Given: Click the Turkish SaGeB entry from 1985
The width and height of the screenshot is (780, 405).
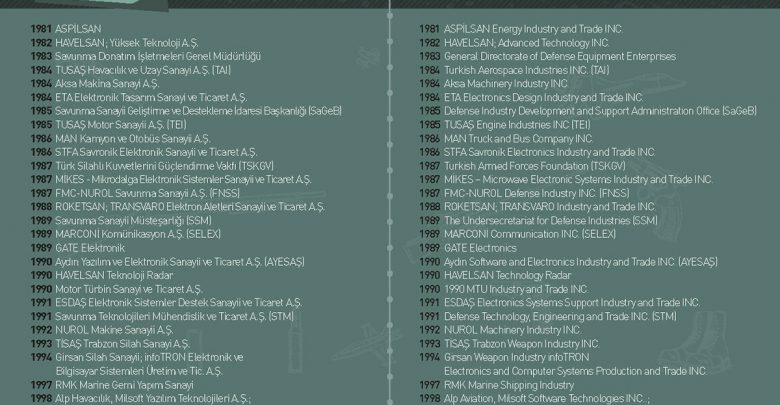Looking at the screenshot, I should coord(186,111).
